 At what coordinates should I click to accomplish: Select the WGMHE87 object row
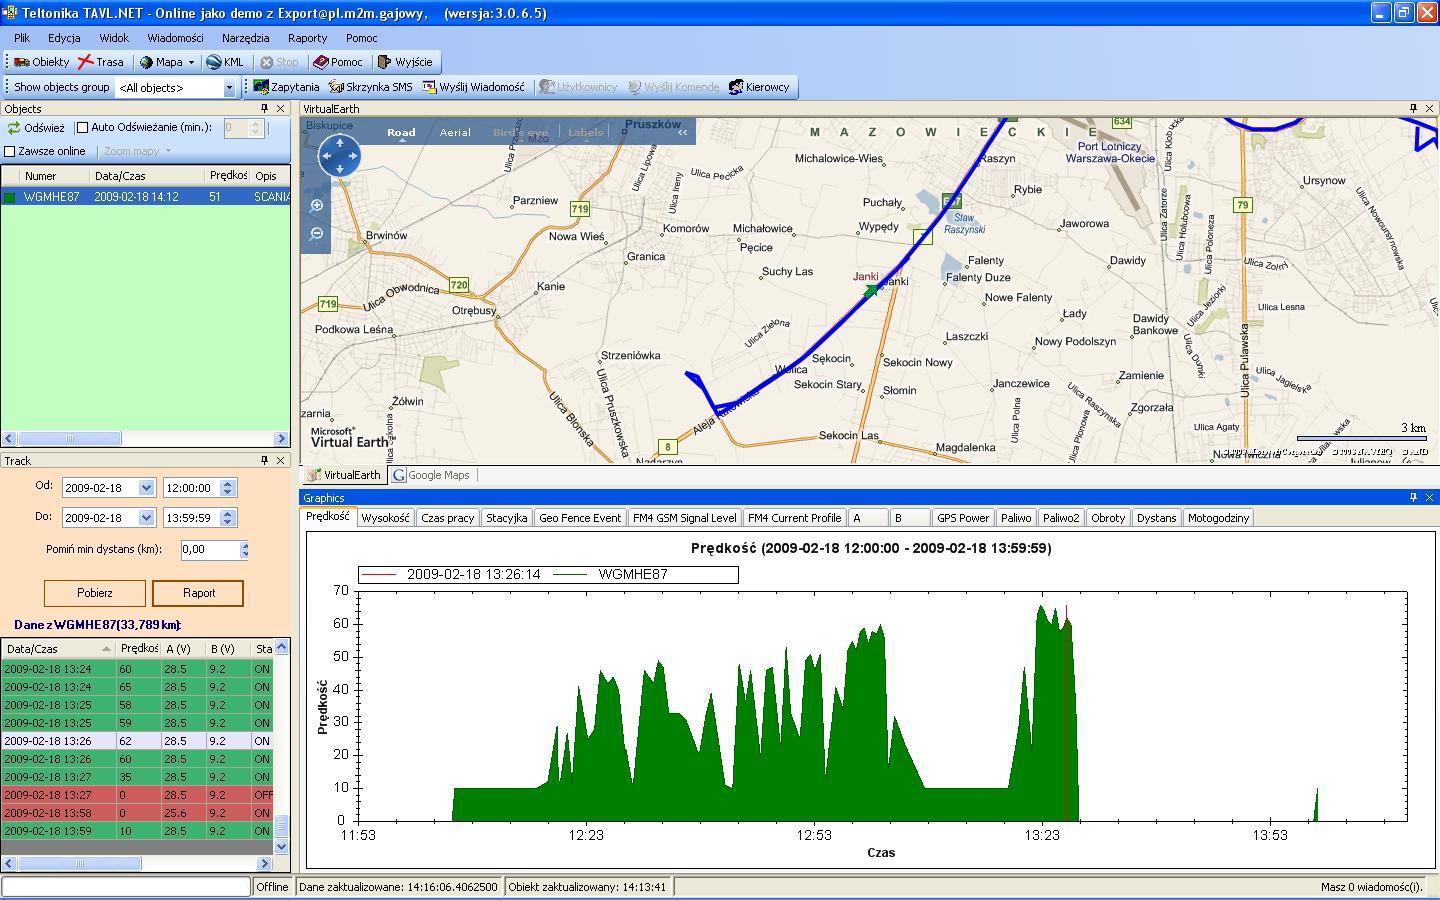click(146, 197)
